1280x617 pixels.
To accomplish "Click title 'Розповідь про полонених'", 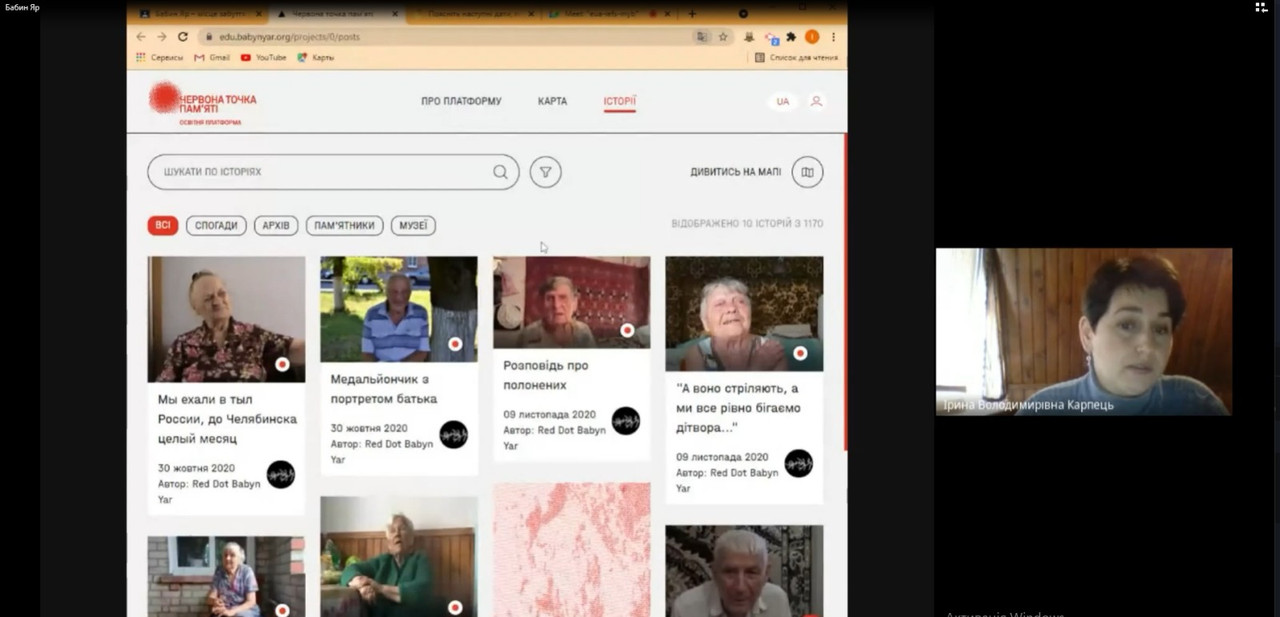I will pos(546,375).
